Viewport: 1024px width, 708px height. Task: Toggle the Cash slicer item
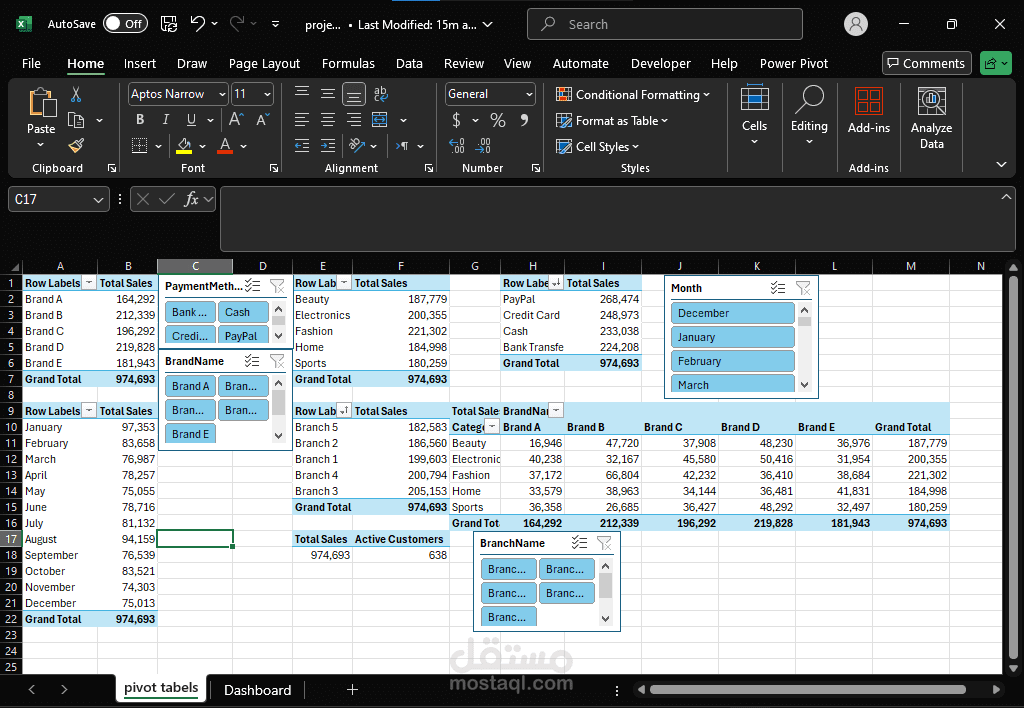coord(243,312)
